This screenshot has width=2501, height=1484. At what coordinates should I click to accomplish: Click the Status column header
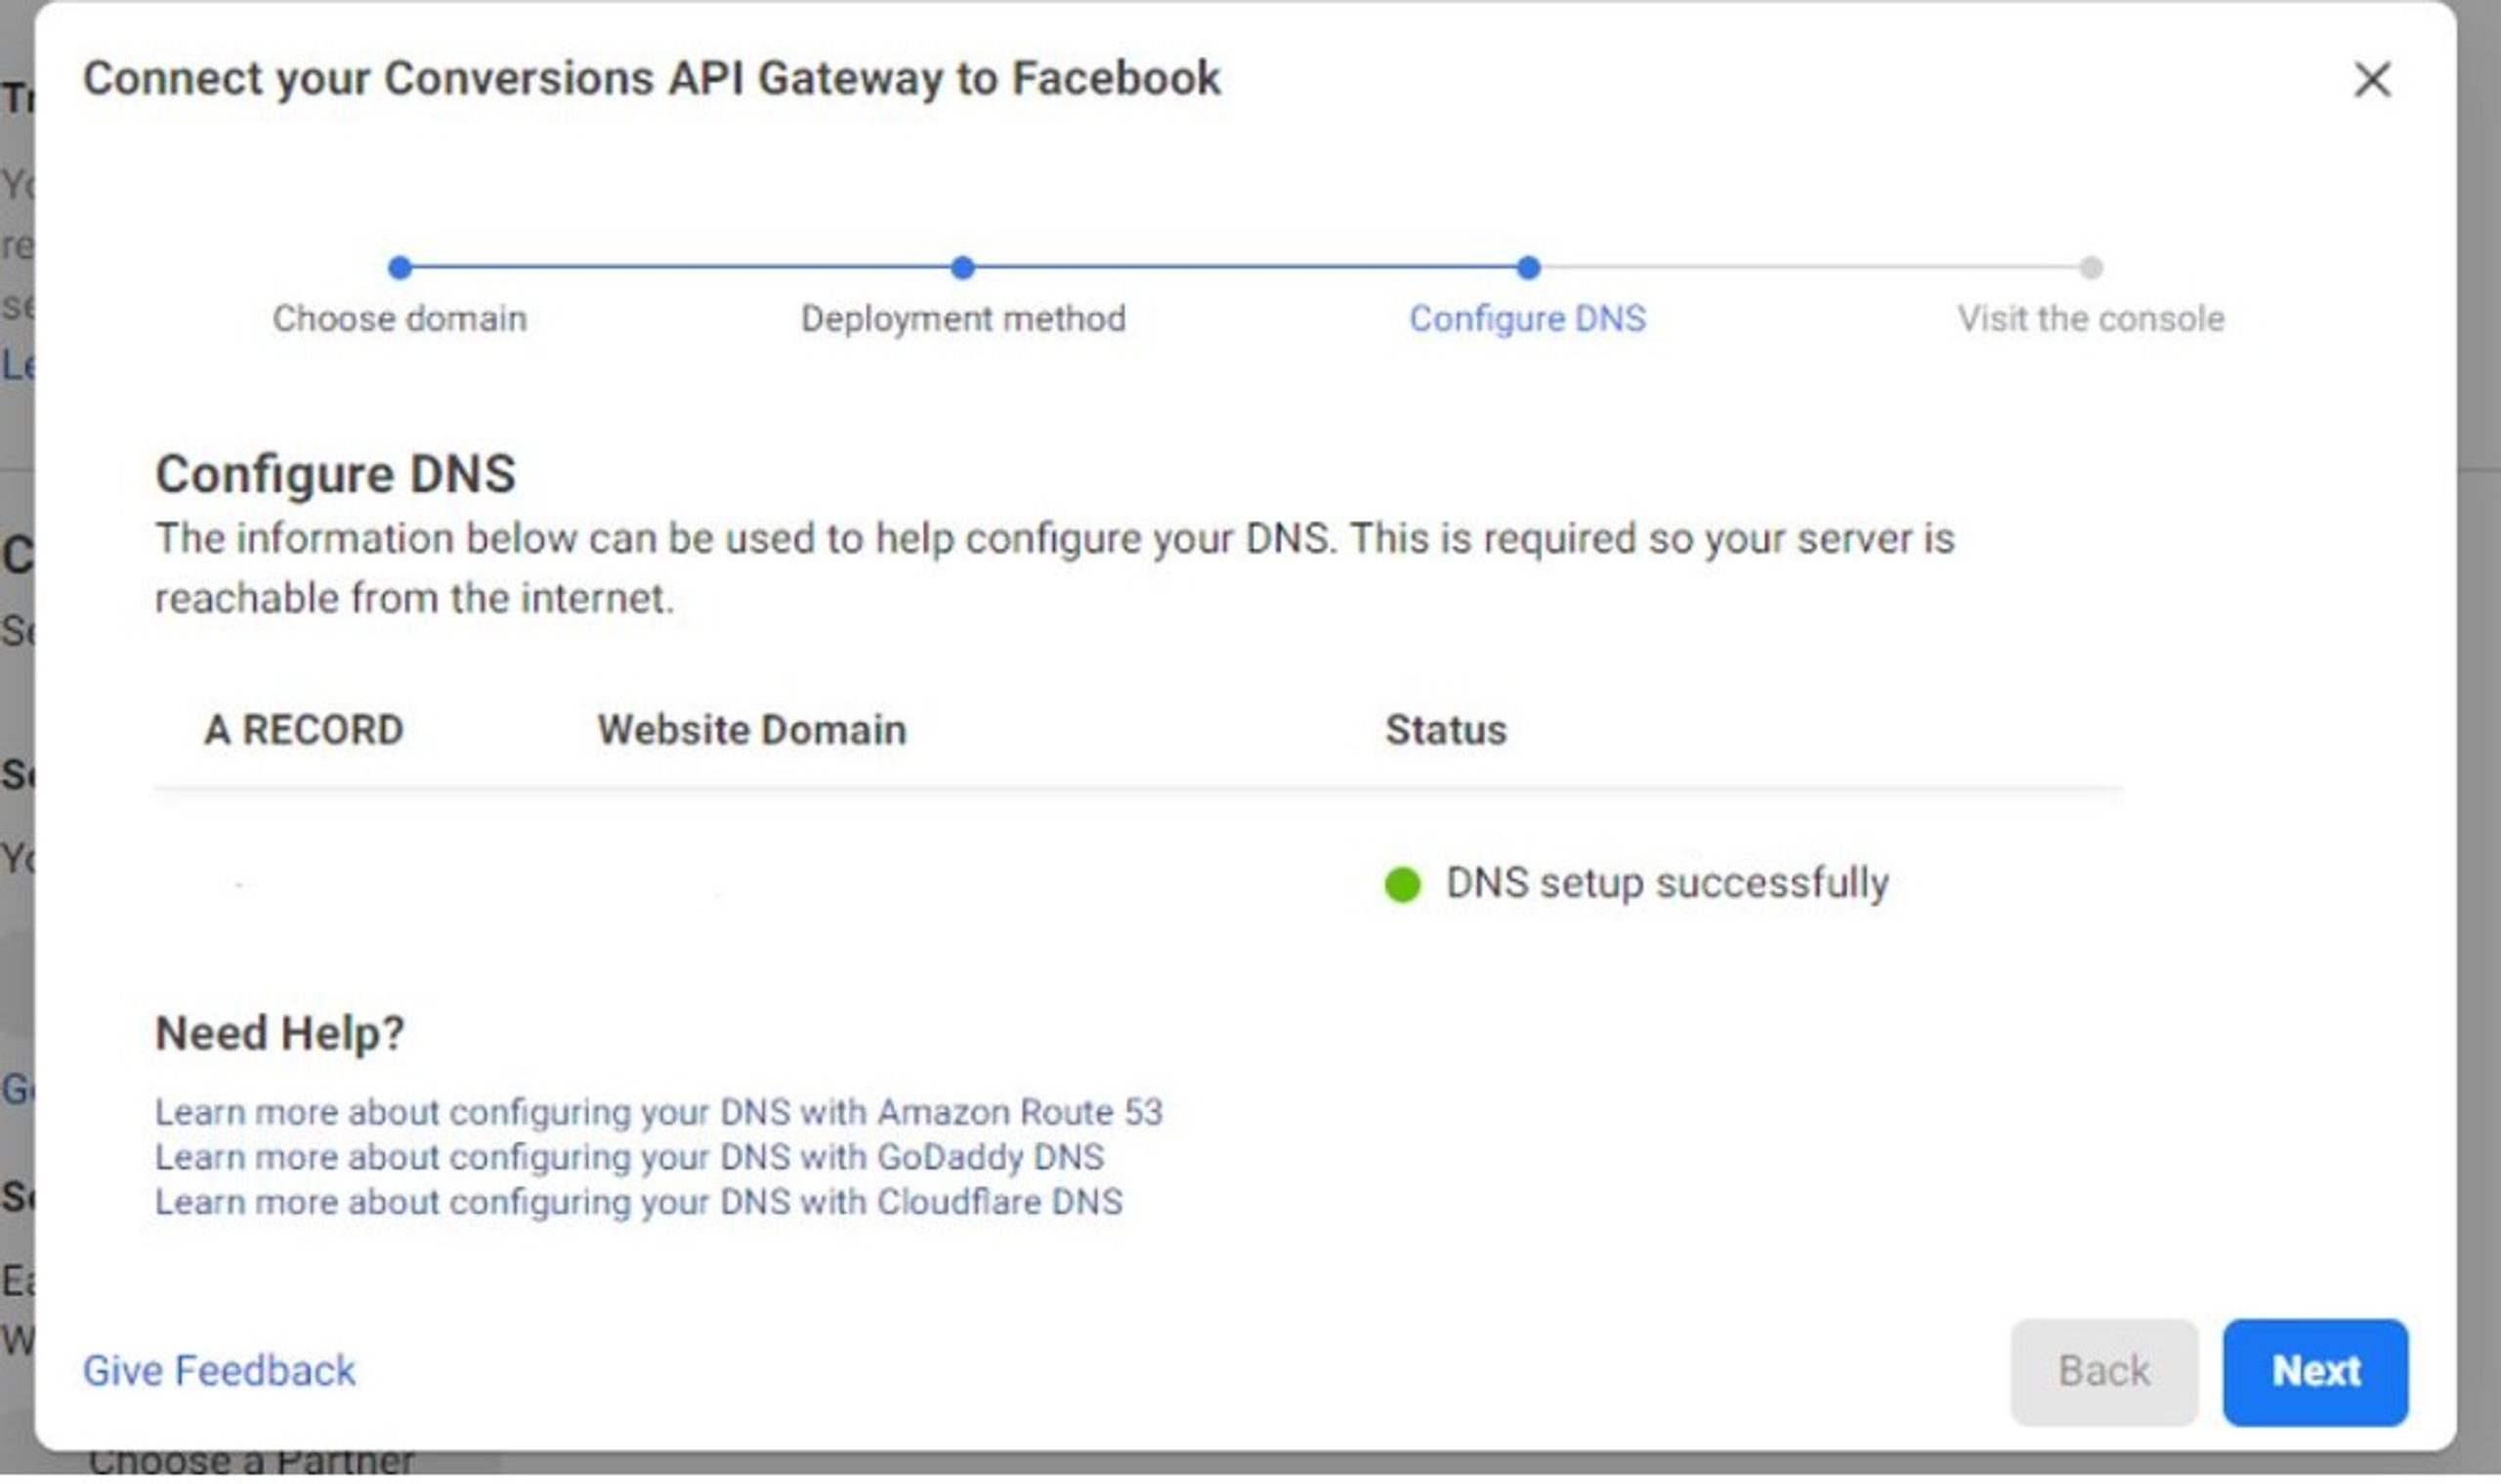pos(1445,730)
